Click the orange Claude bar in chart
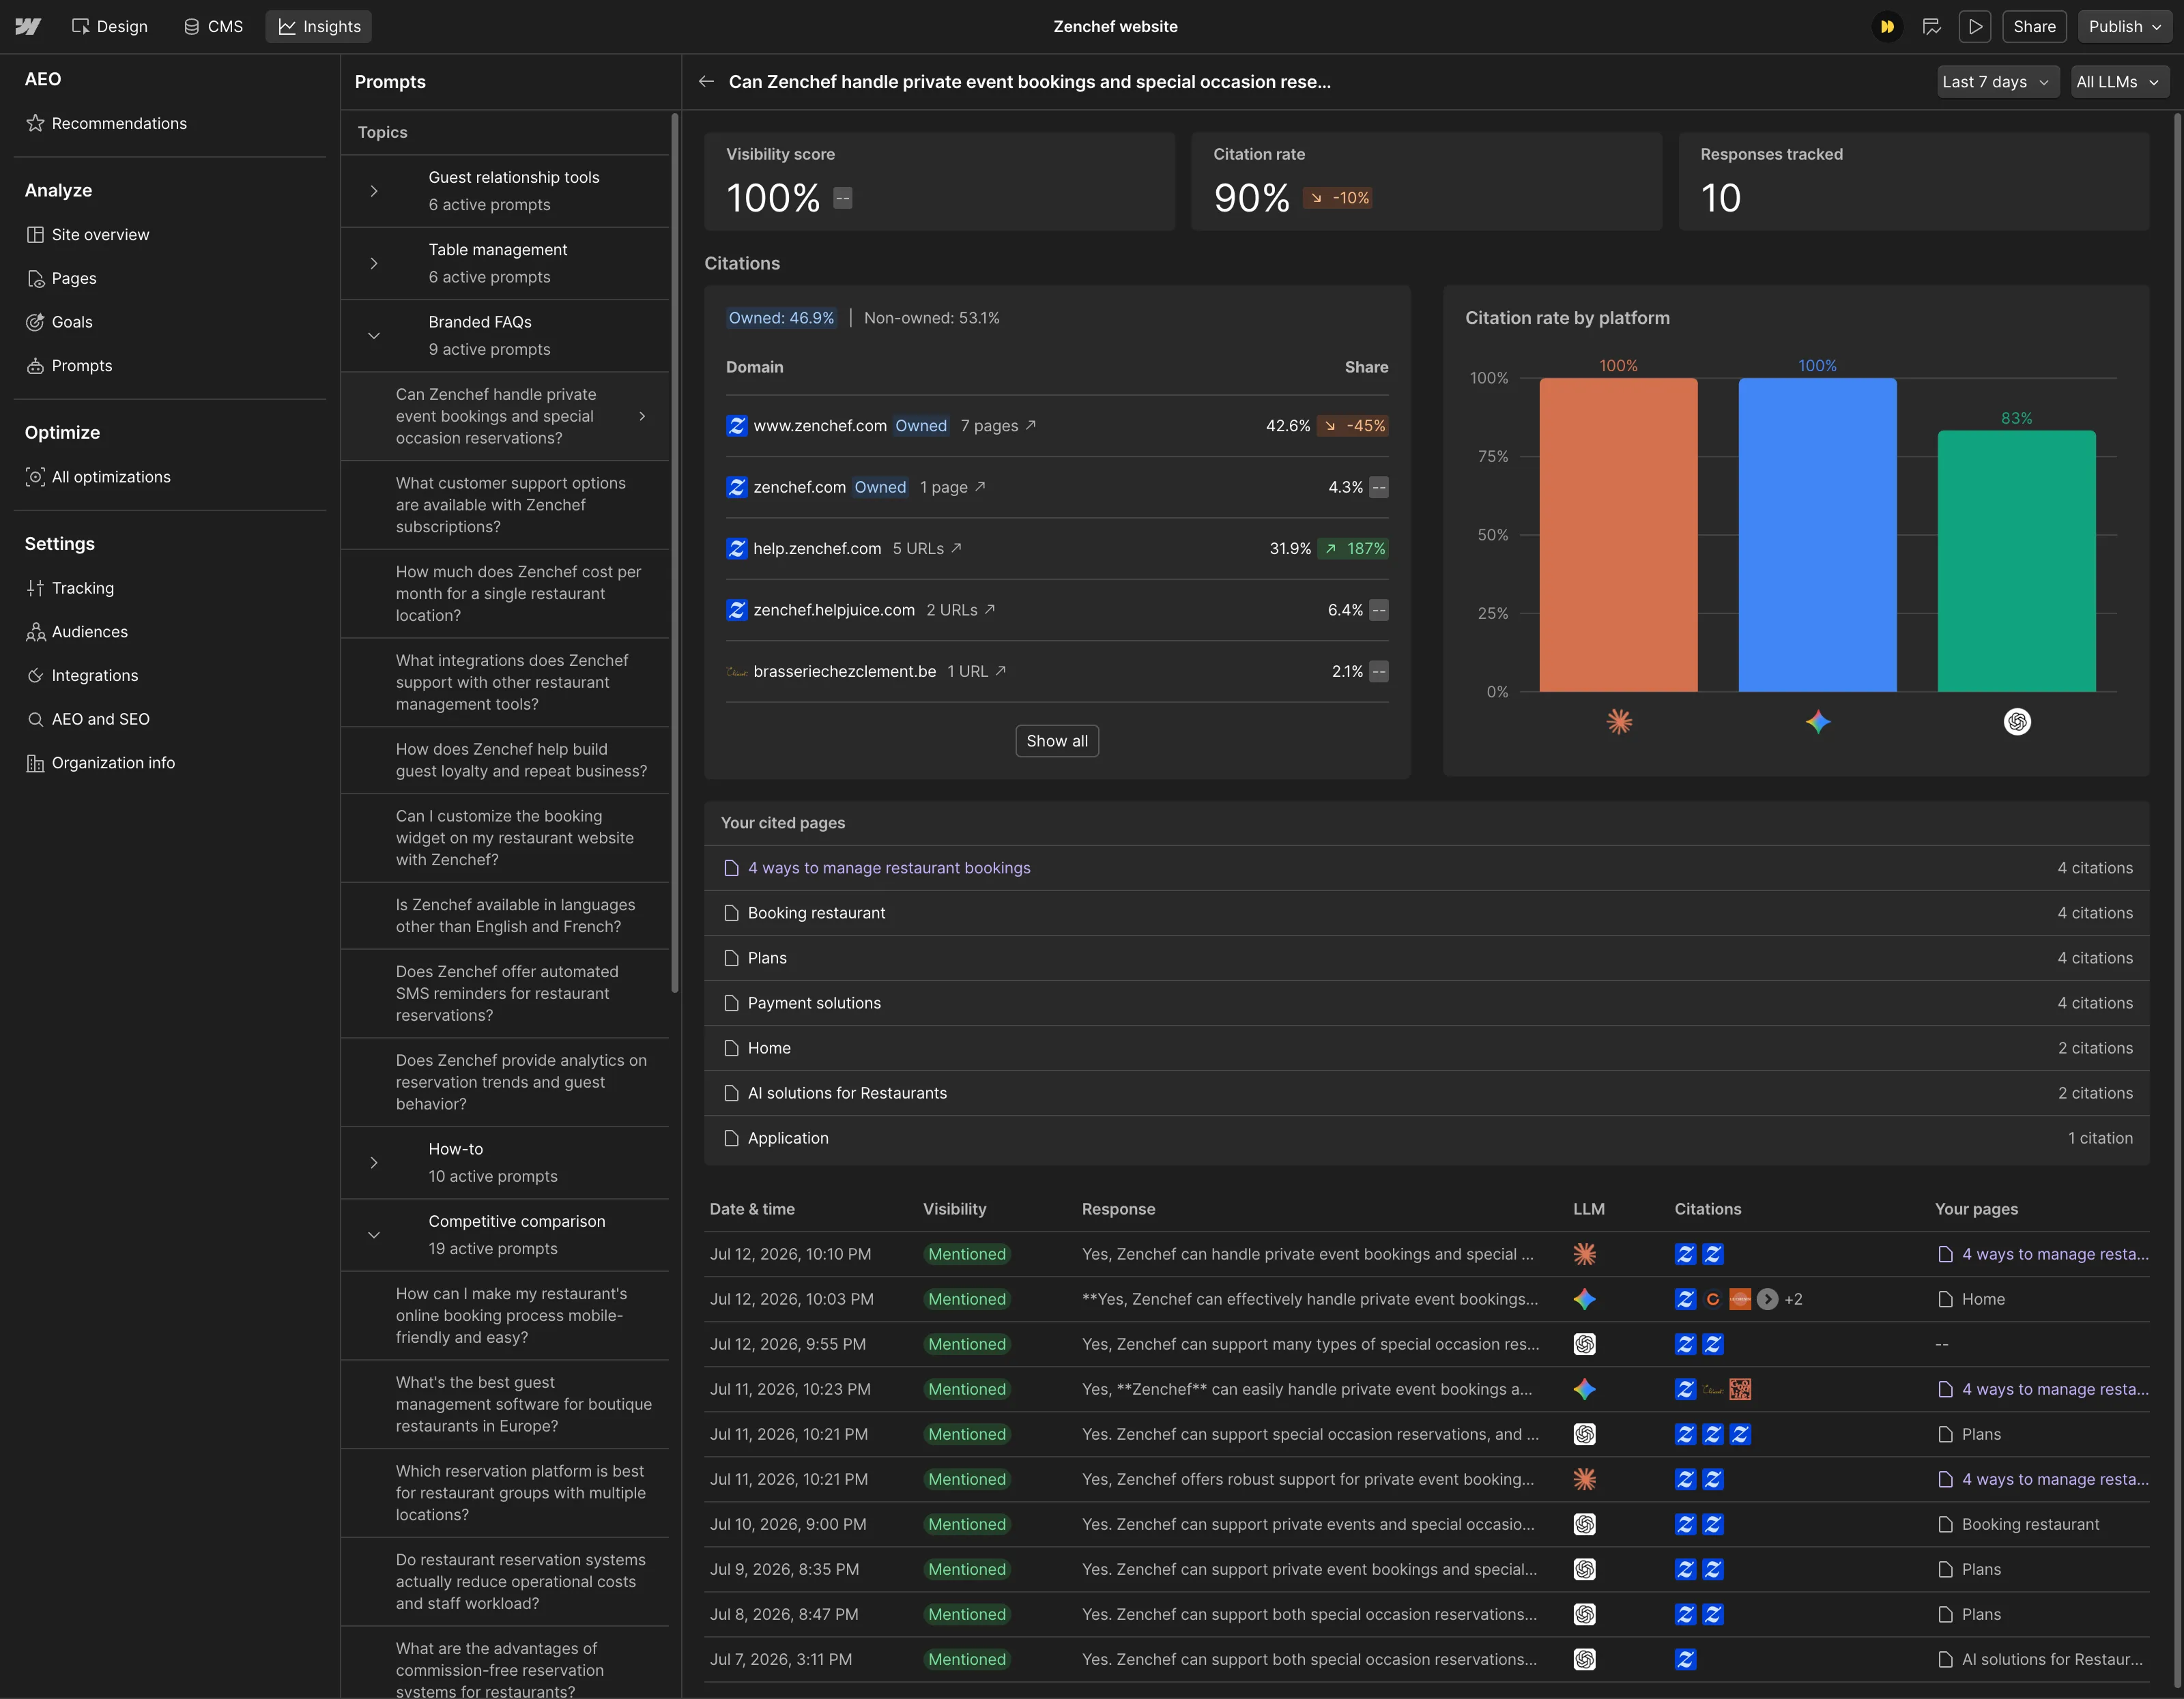 (1618, 535)
